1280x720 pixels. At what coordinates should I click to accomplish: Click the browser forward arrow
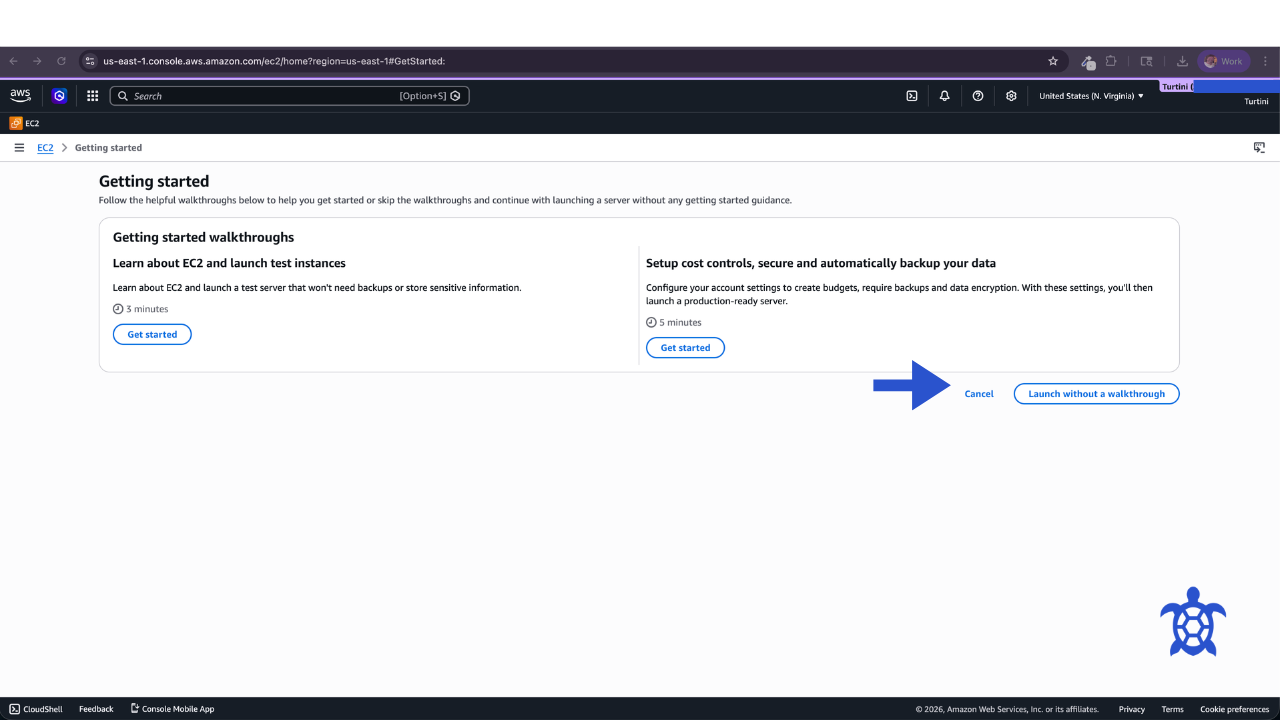coord(37,61)
